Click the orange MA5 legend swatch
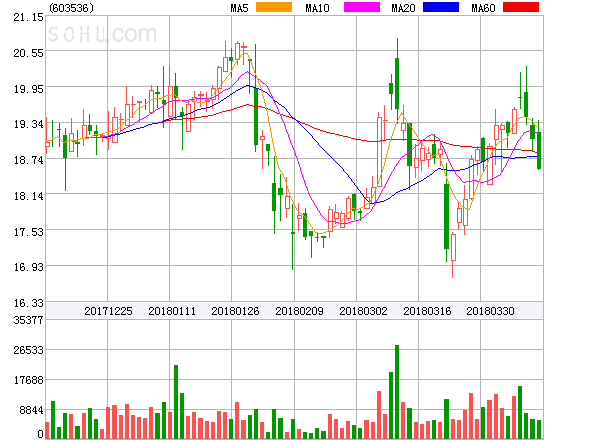The image size is (600, 440). pos(274,7)
